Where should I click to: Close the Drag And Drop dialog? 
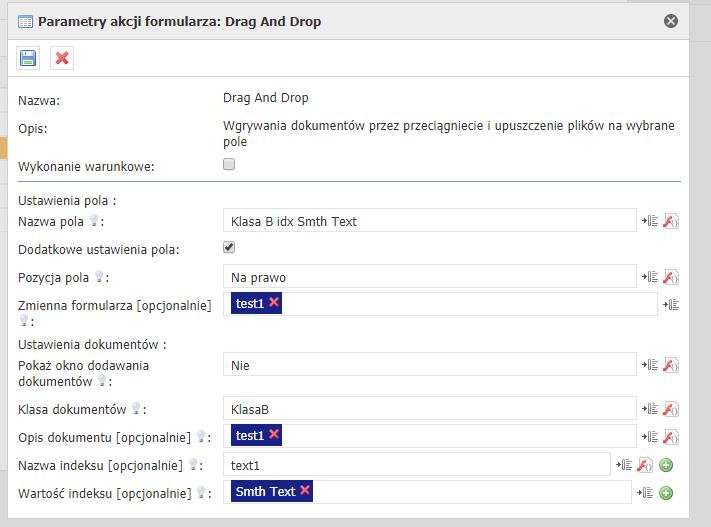tap(671, 21)
